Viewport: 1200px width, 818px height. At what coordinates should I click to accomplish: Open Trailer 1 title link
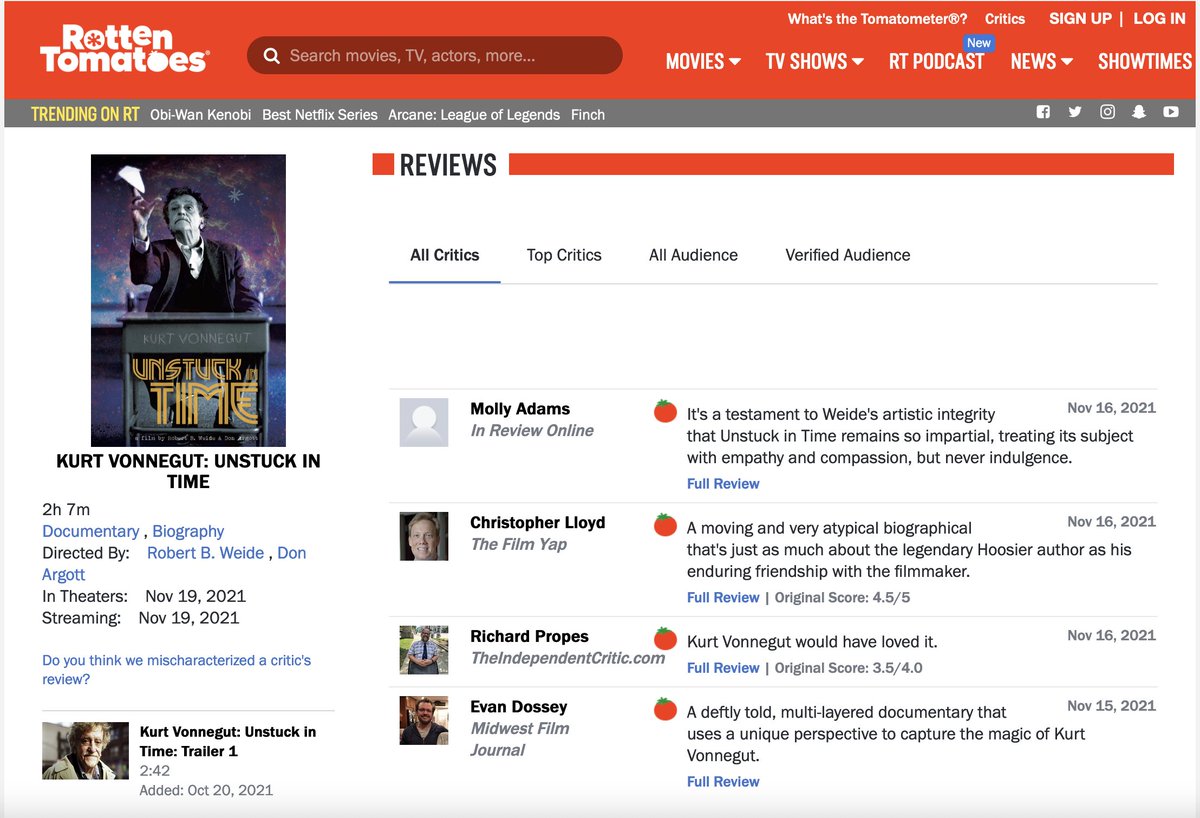click(x=228, y=741)
